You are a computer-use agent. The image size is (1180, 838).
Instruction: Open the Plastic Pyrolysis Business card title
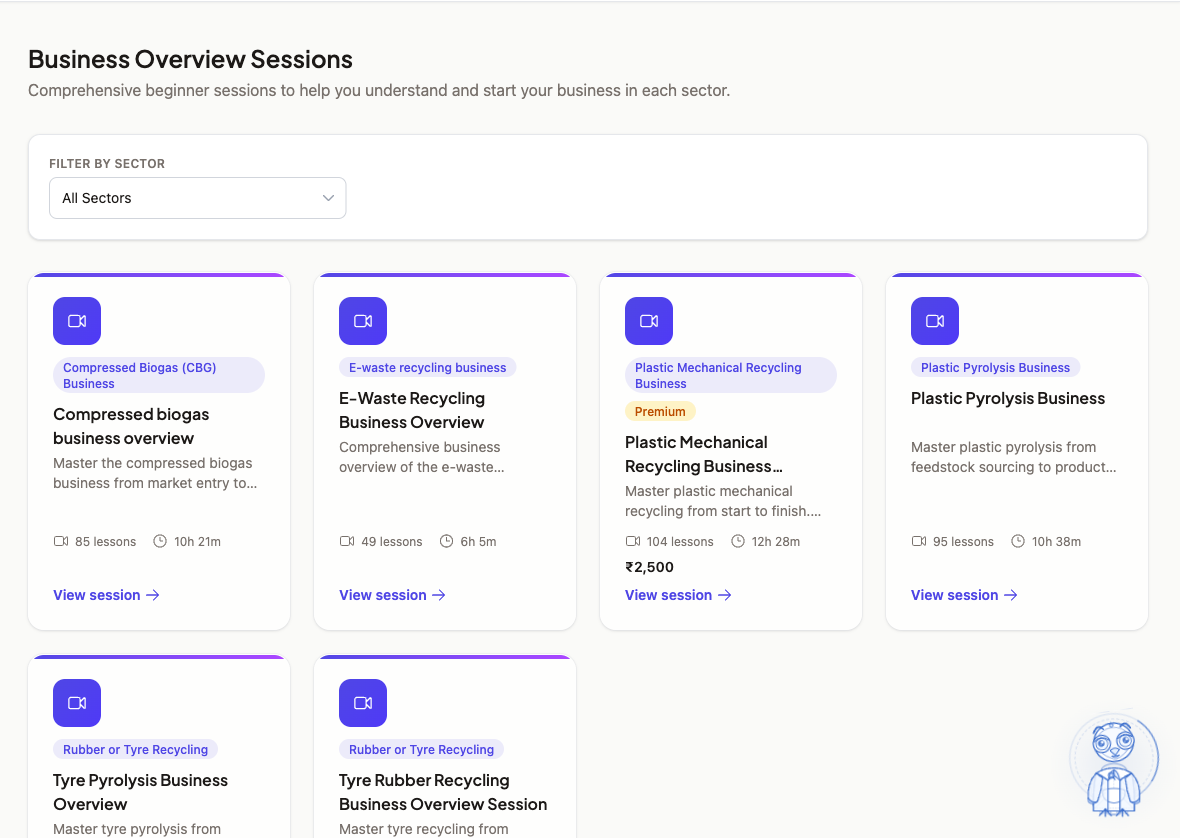click(x=1008, y=399)
